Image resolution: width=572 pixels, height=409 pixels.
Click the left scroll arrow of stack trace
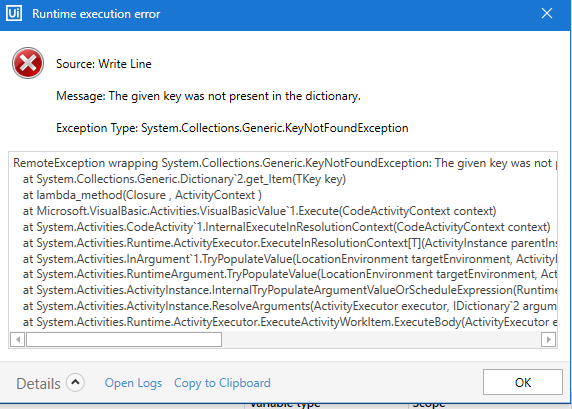click(17, 340)
